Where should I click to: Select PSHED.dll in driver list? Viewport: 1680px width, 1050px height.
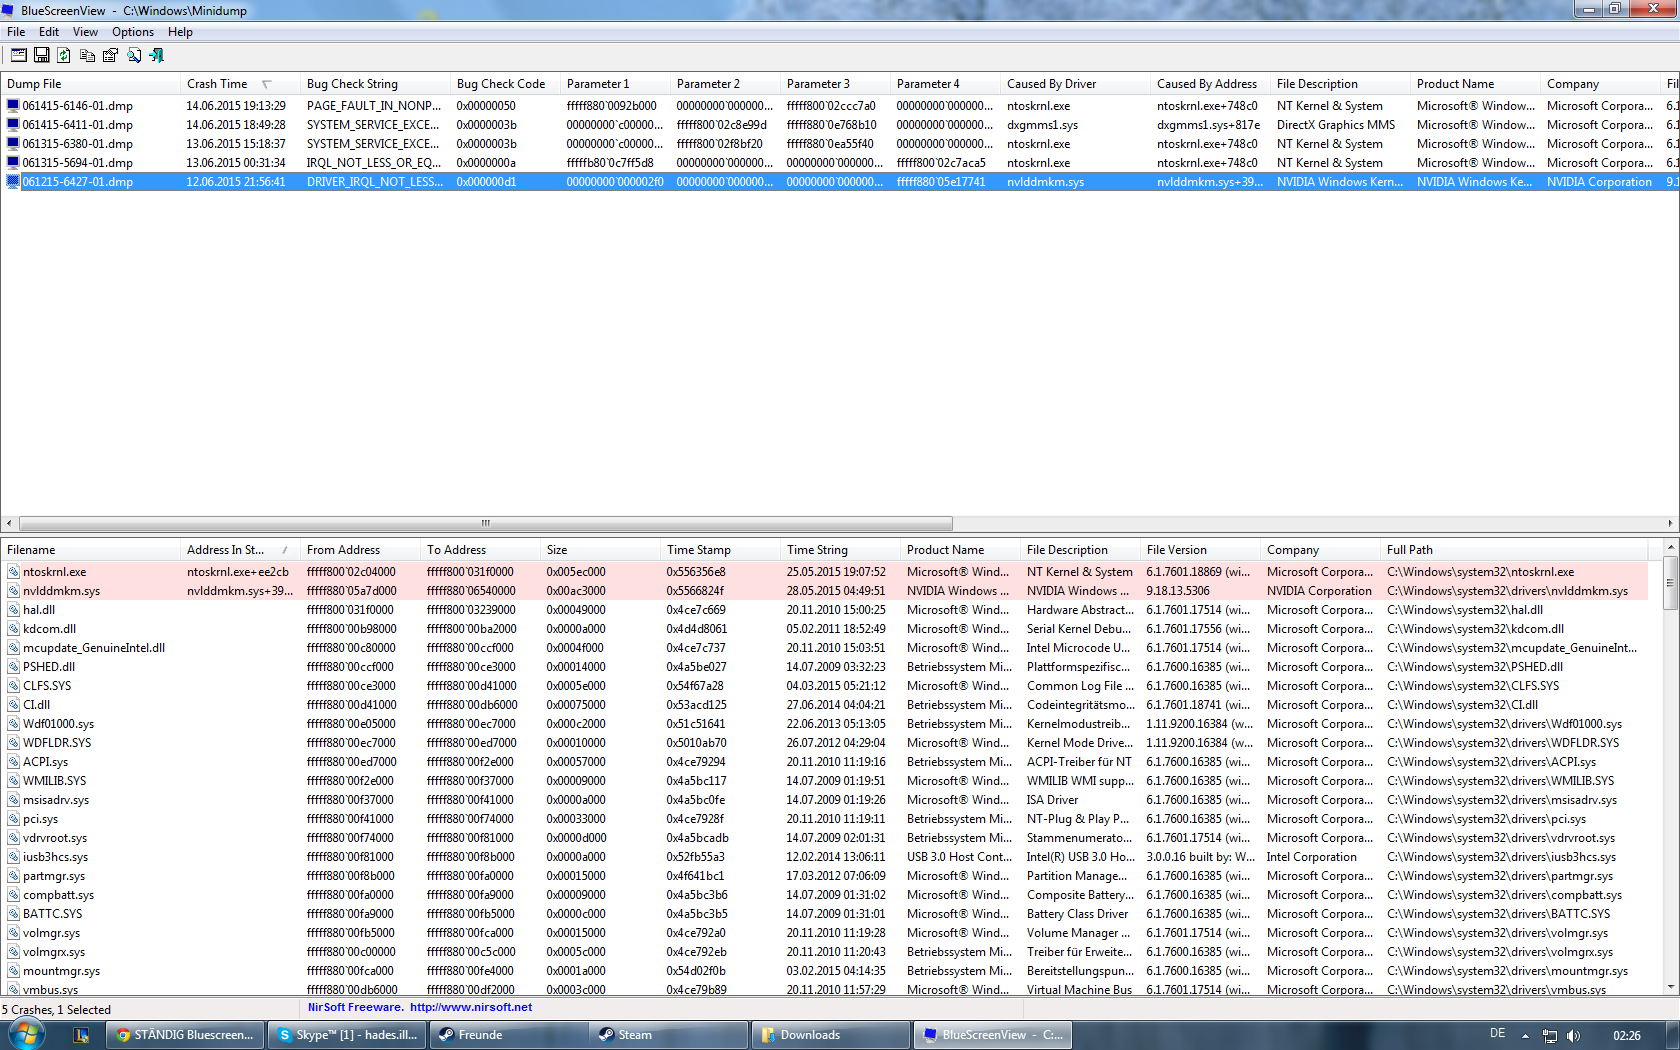(x=49, y=667)
